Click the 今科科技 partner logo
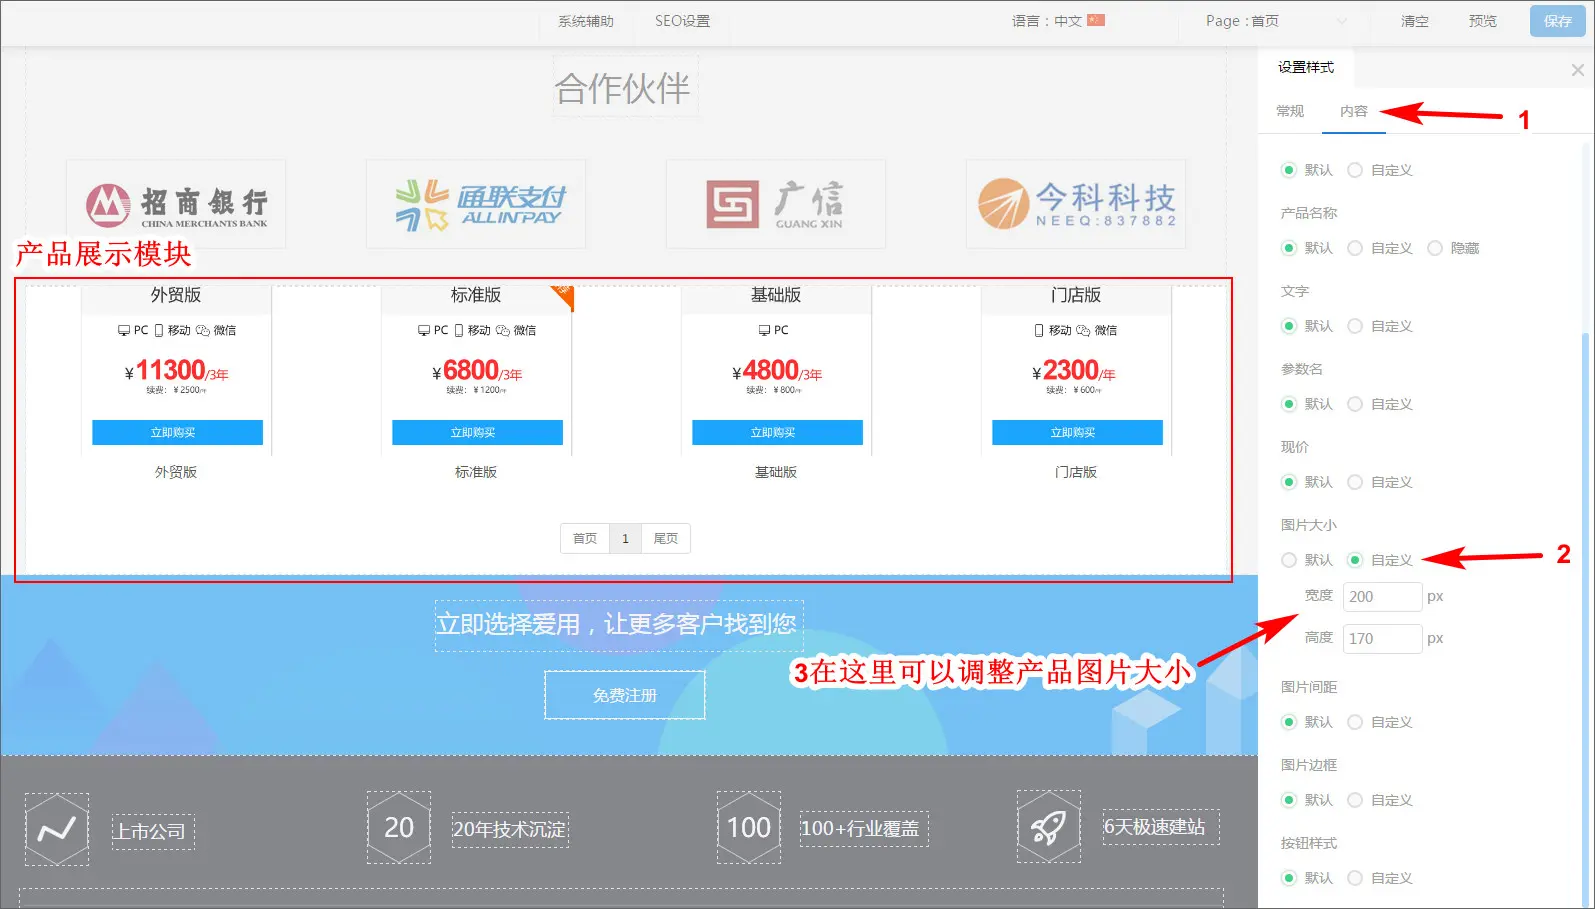 coord(1076,205)
